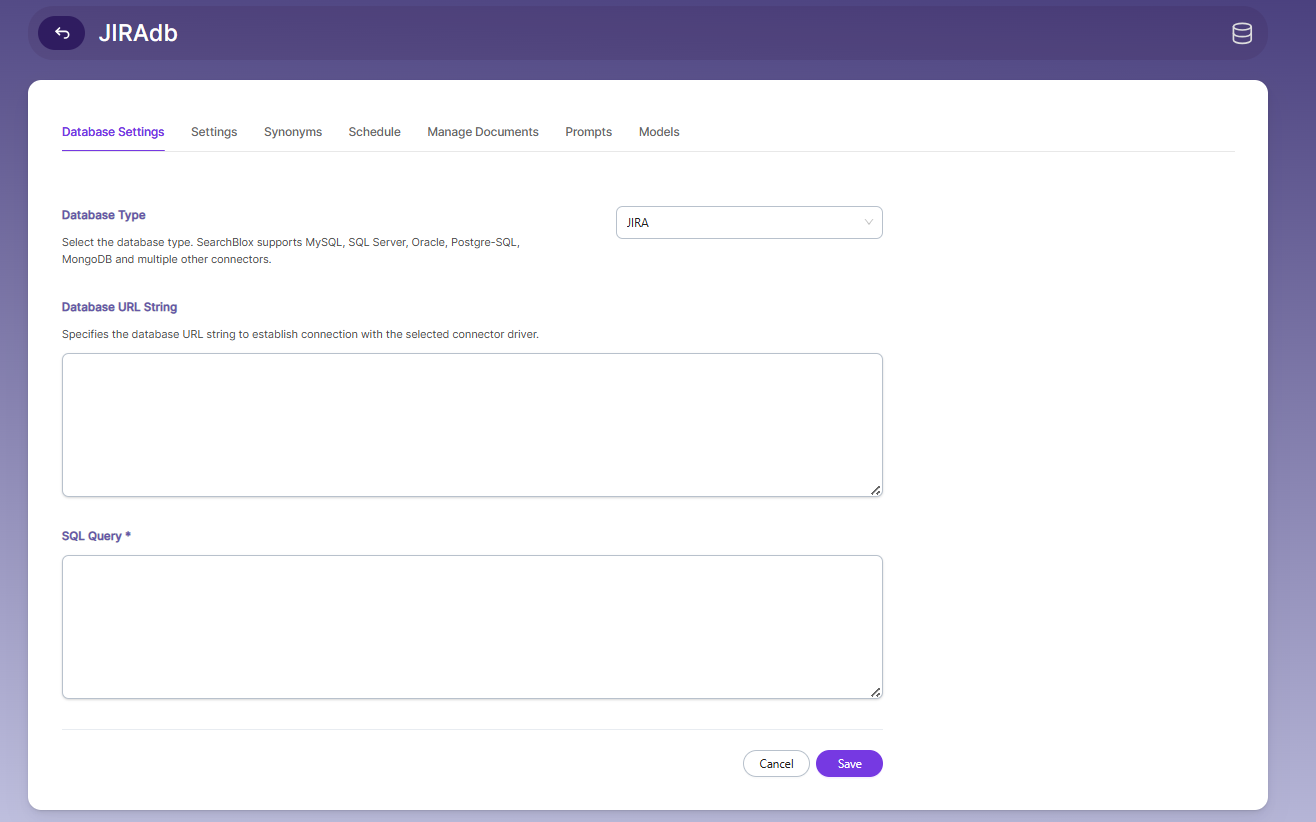The height and width of the screenshot is (822, 1316).
Task: Click the SQL Query * label
Action: click(96, 536)
